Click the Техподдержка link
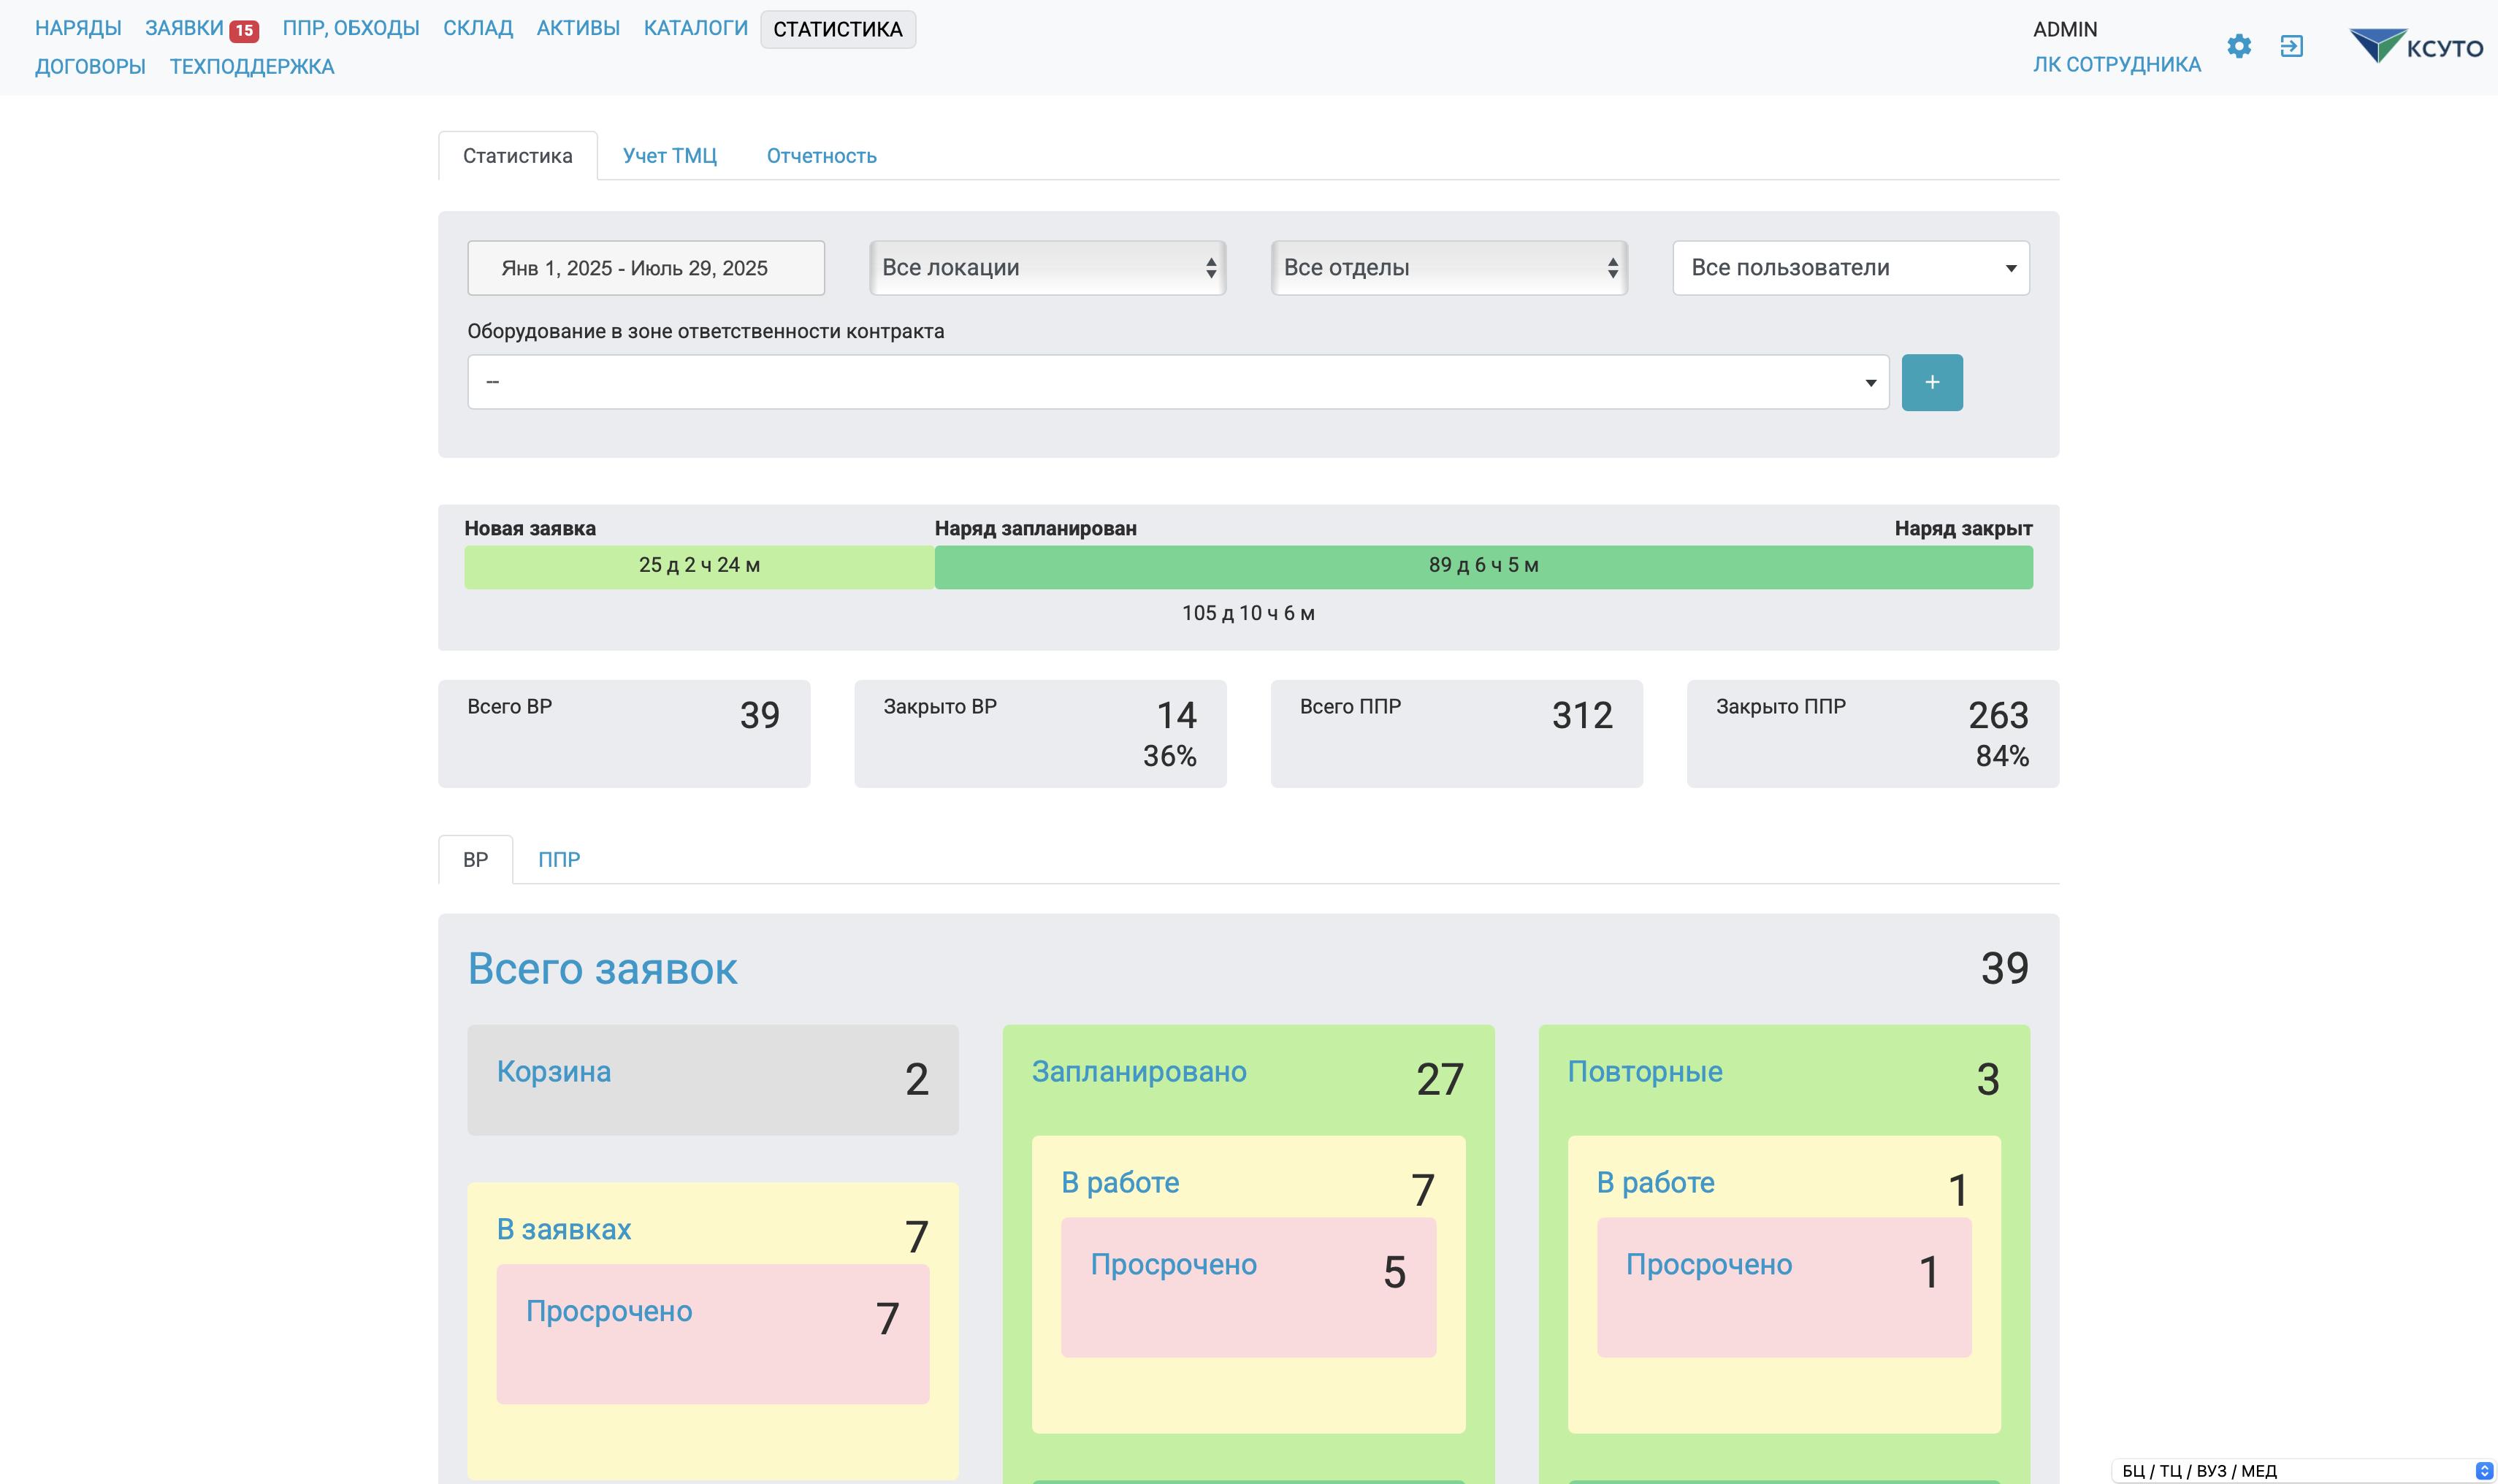This screenshot has height=1484, width=2498. 252,67
